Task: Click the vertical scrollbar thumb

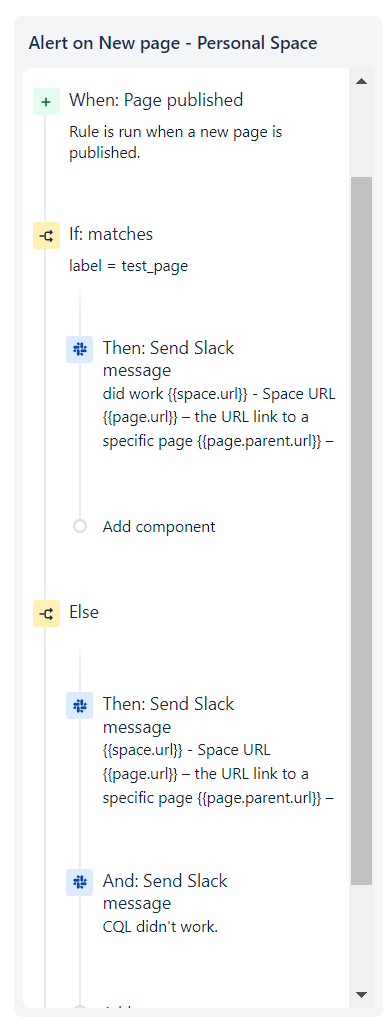Action: coord(362,531)
